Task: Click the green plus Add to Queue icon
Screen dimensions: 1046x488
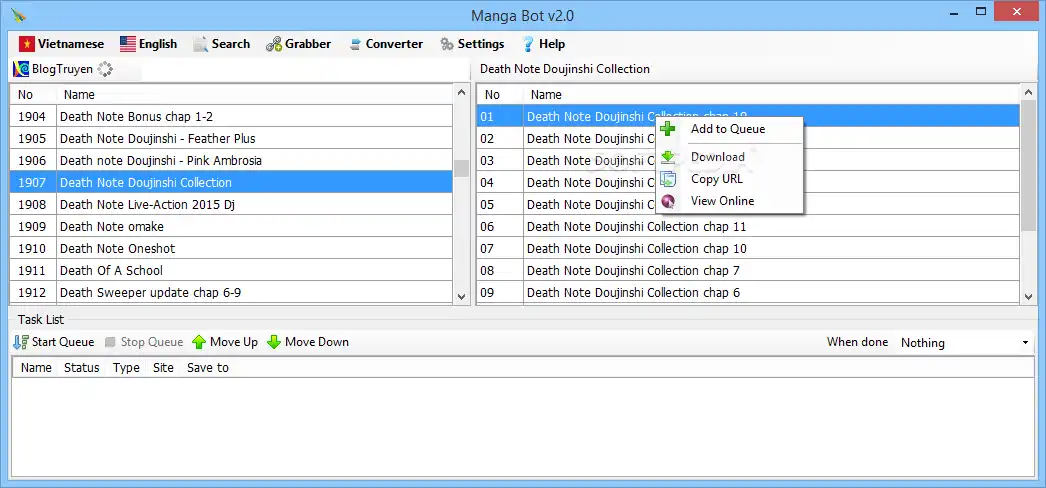Action: 667,129
